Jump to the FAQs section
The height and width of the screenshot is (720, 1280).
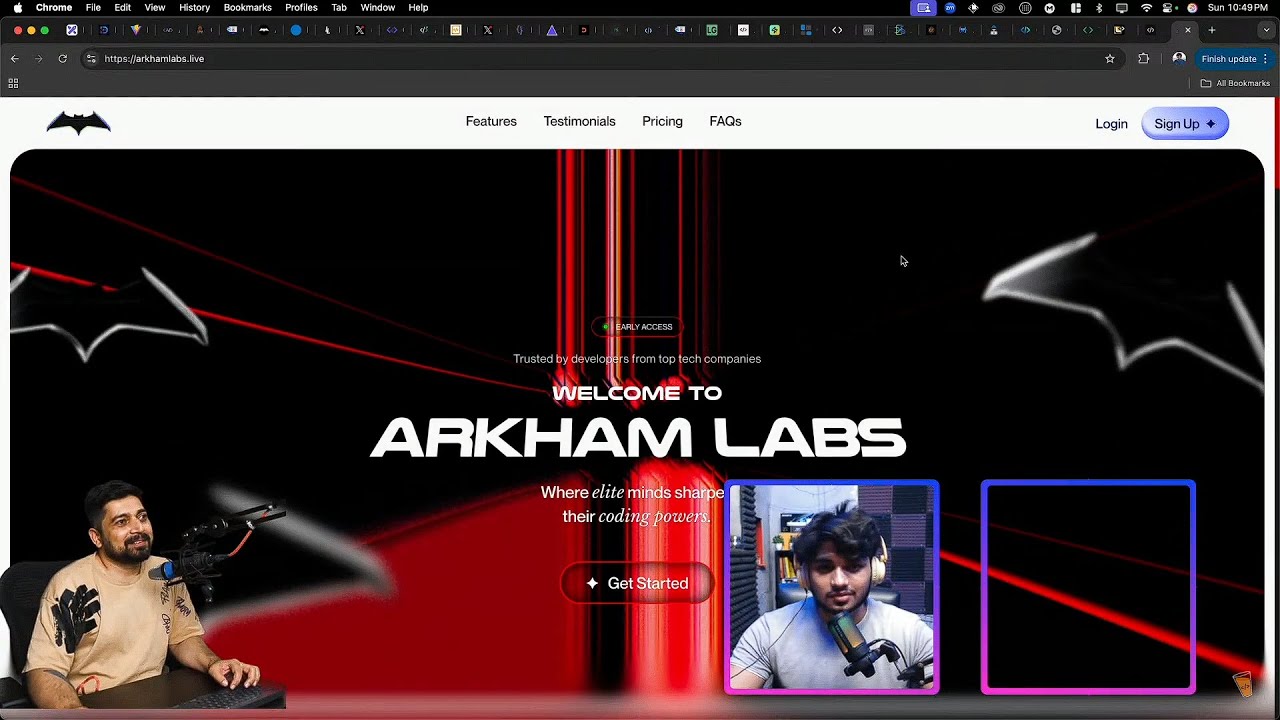(x=725, y=121)
